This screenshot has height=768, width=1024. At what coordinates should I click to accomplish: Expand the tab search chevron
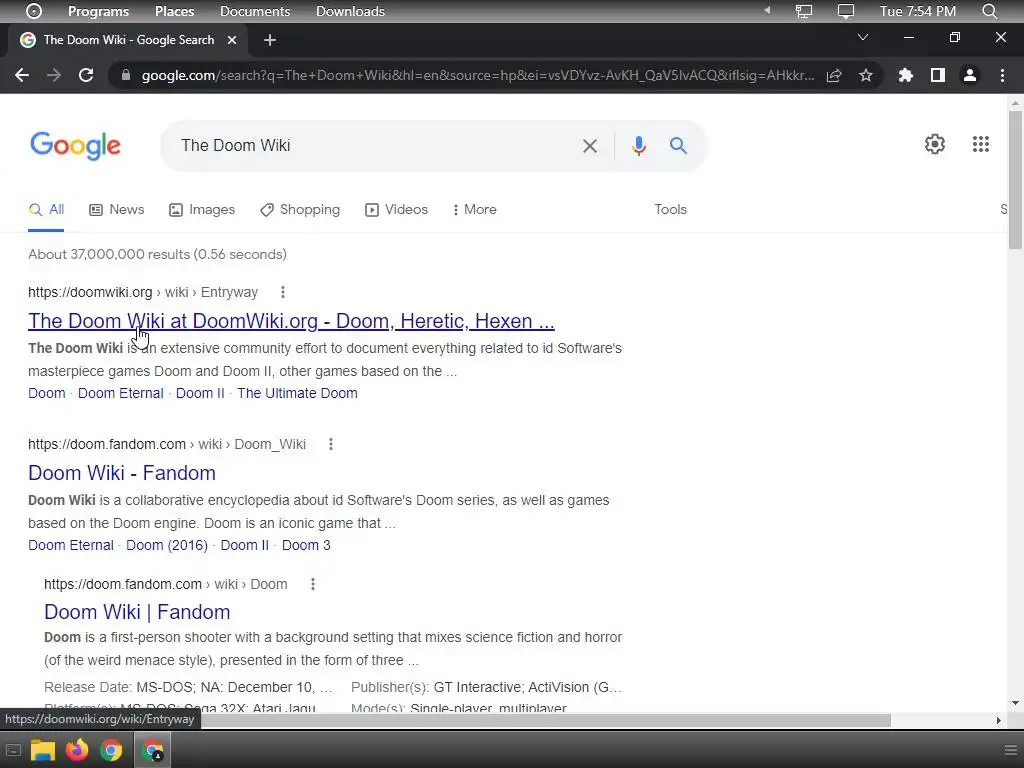(863, 37)
